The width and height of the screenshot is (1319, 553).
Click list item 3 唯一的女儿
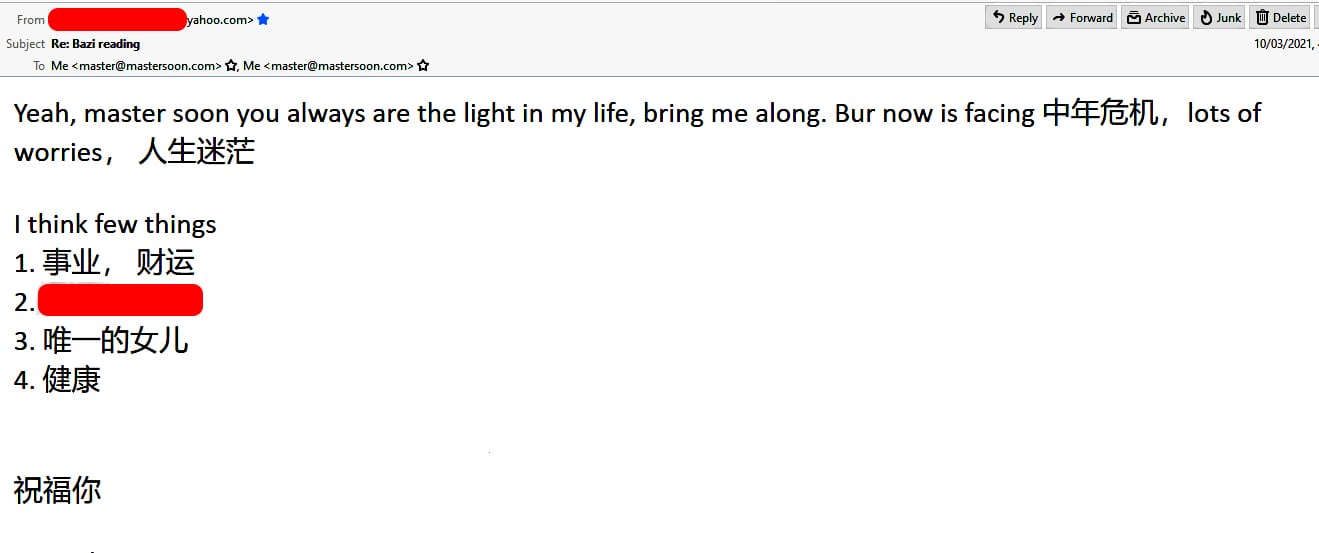(x=102, y=341)
